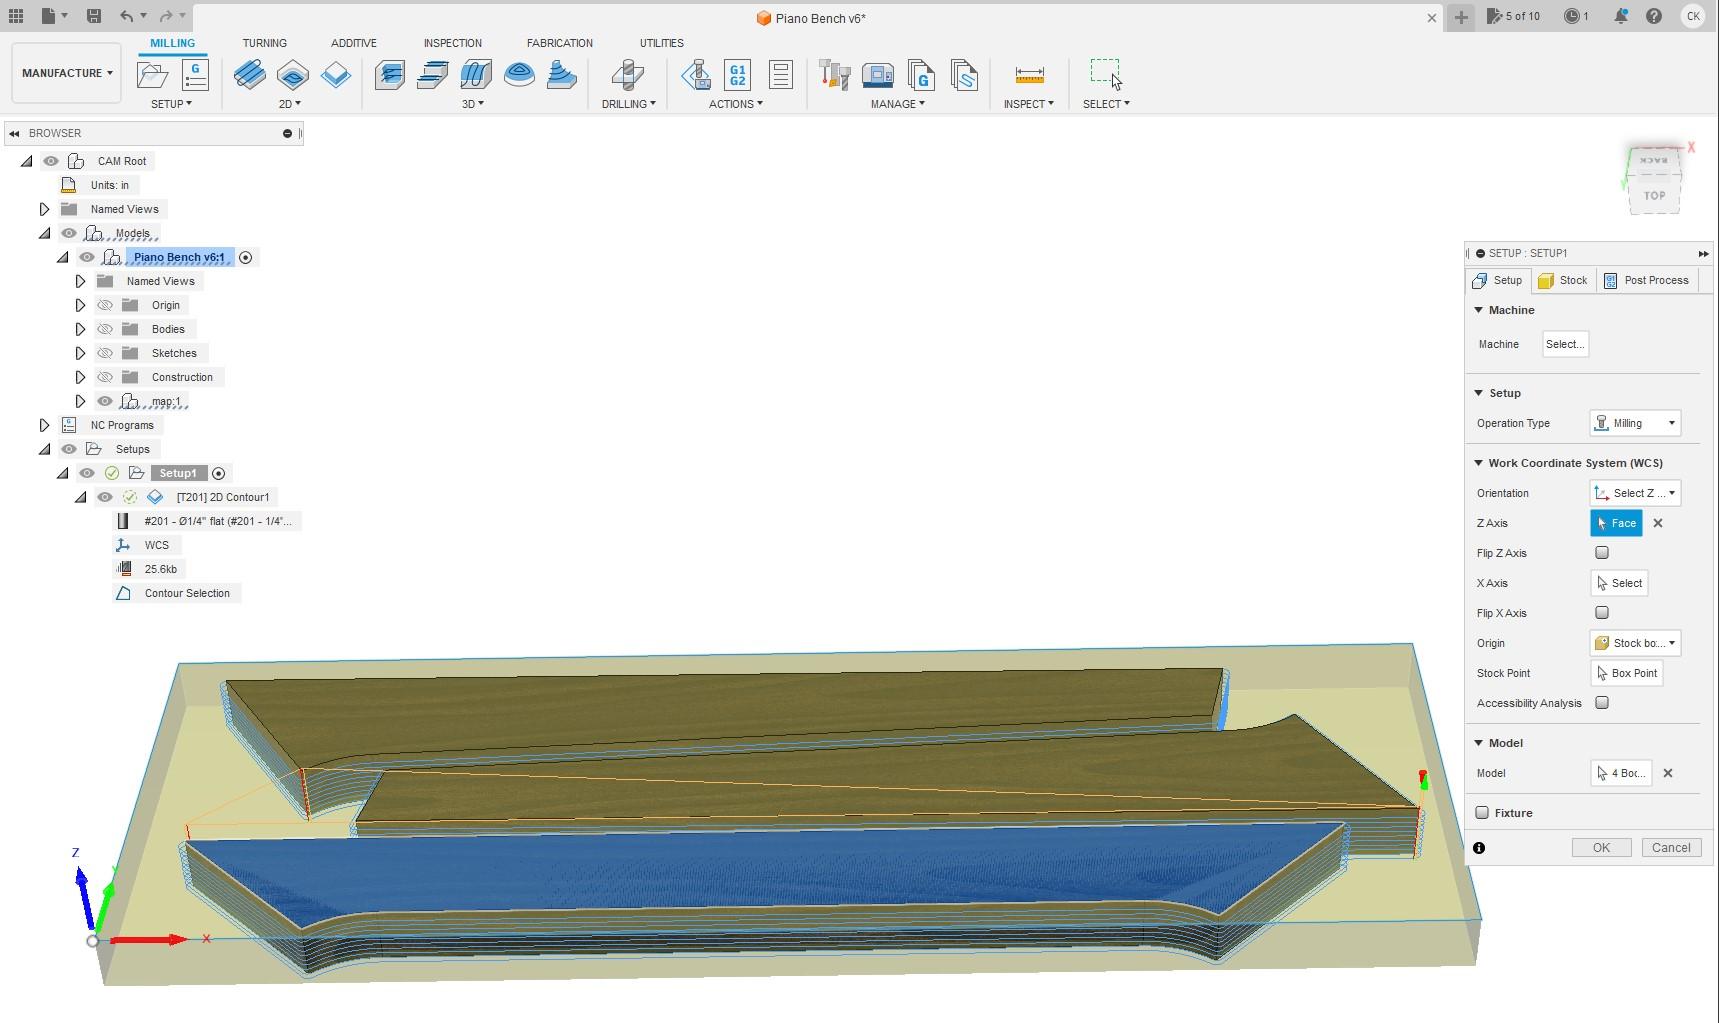Open the Post Process action
This screenshot has width=1719, height=1023.
click(737, 73)
